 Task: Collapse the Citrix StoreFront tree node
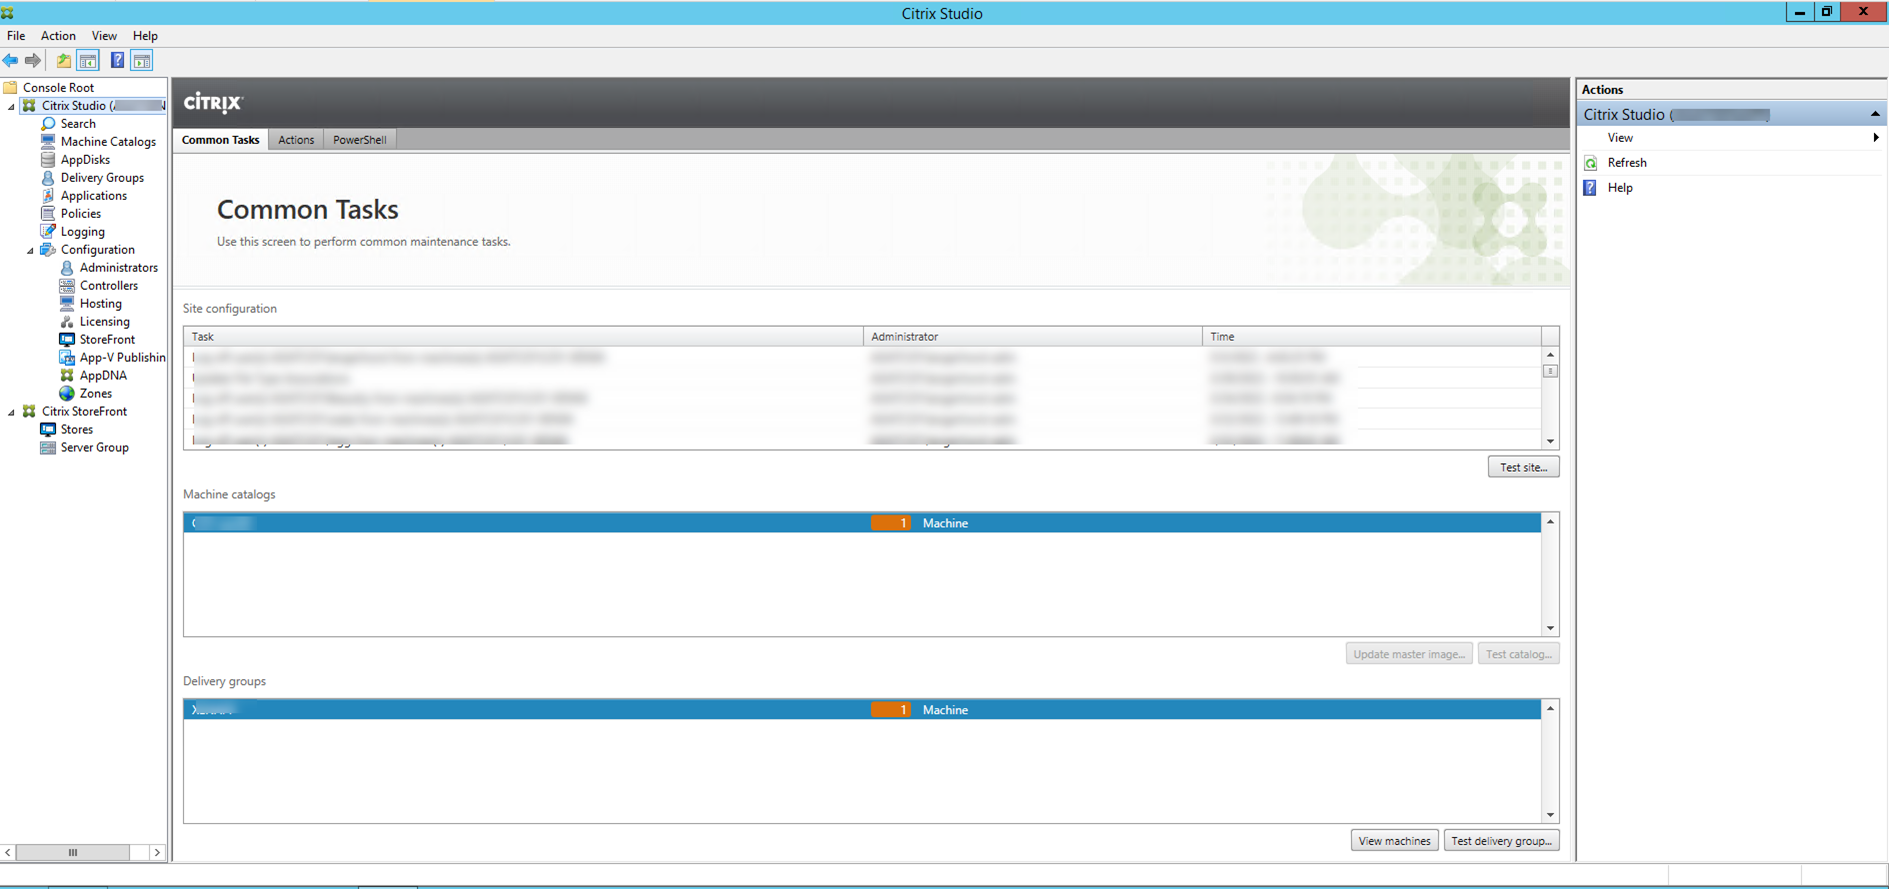[12, 412]
